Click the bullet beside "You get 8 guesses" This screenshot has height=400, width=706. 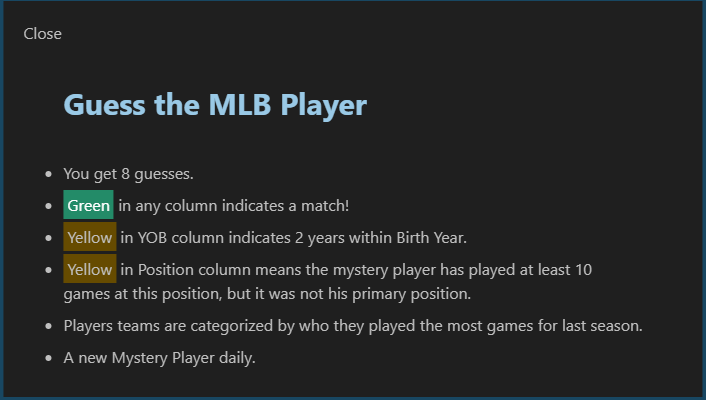48,174
